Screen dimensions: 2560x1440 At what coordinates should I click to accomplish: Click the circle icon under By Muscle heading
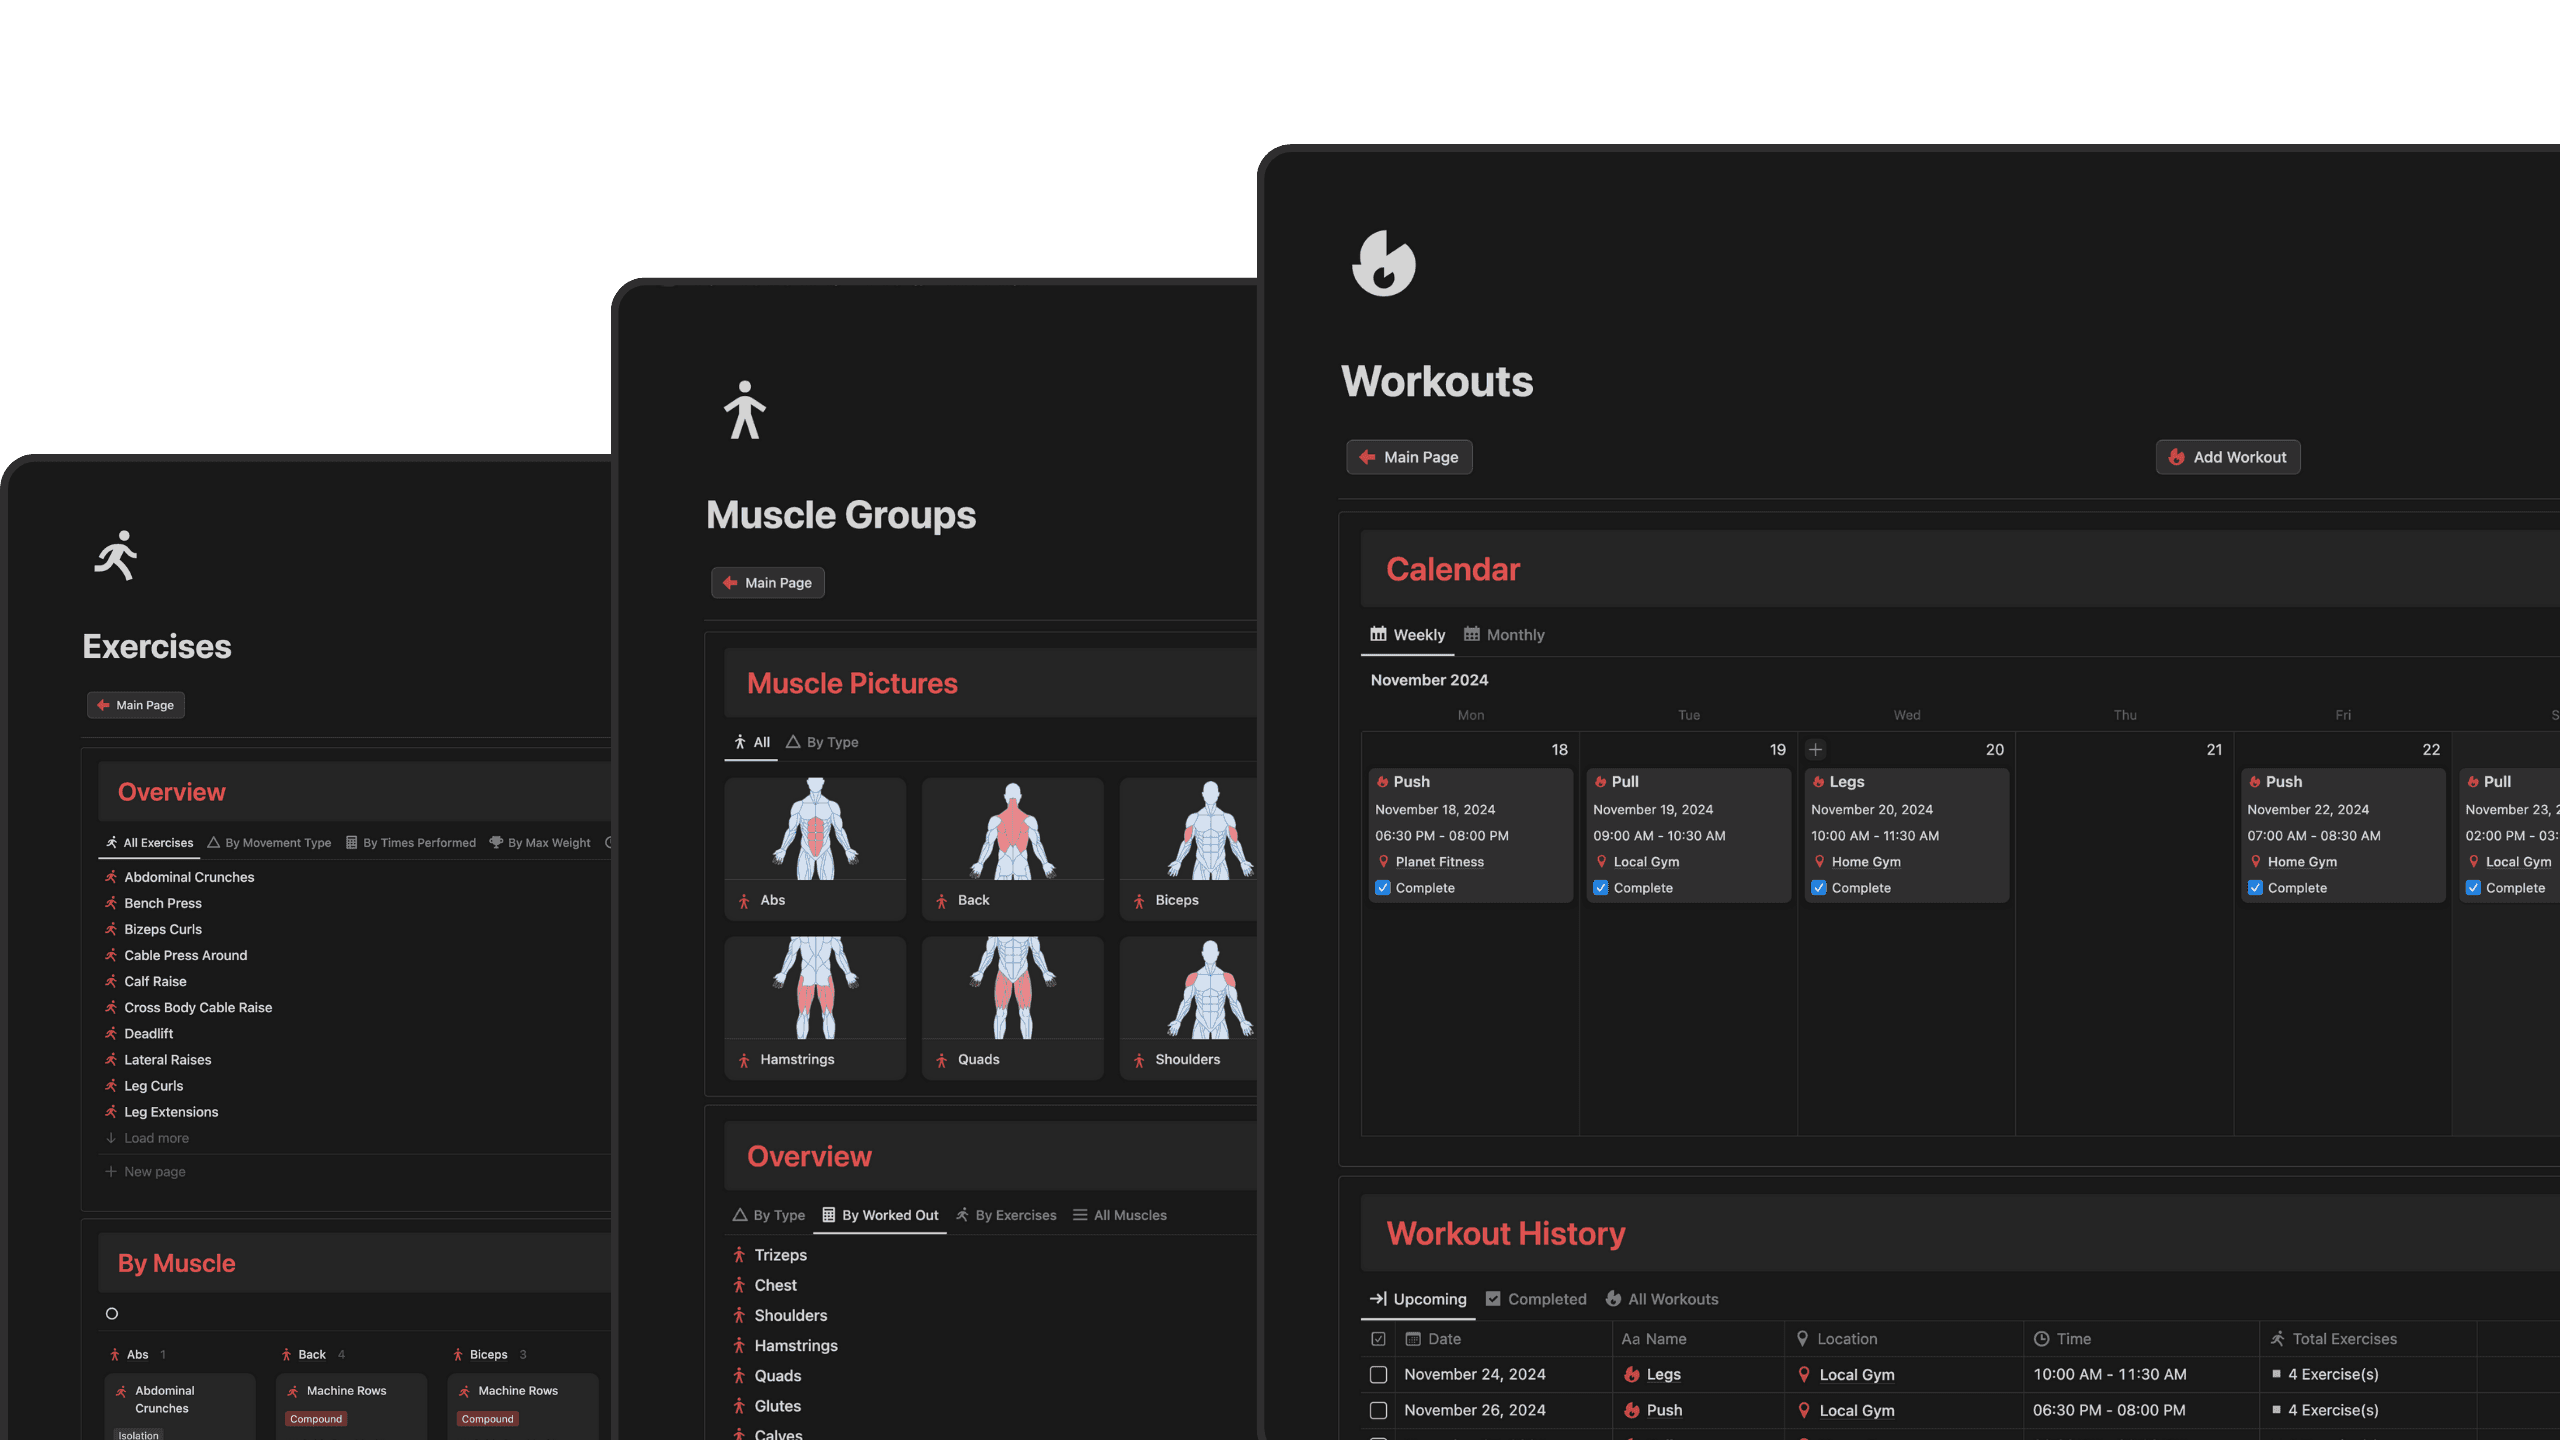112,1313
